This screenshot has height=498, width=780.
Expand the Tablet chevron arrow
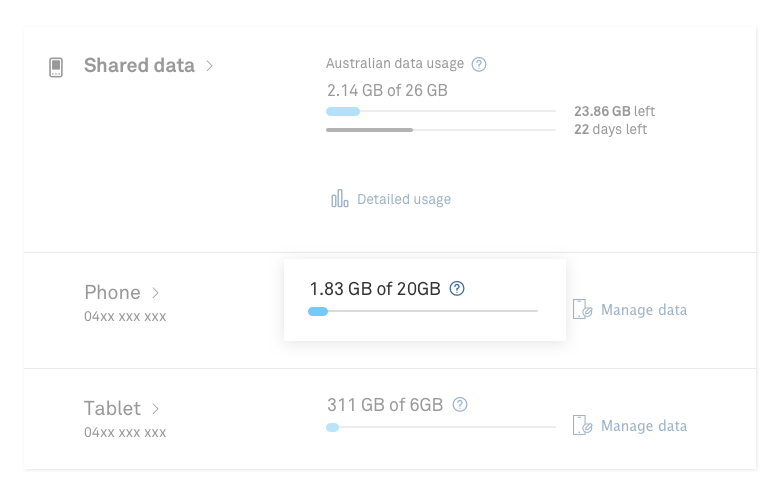pos(156,409)
